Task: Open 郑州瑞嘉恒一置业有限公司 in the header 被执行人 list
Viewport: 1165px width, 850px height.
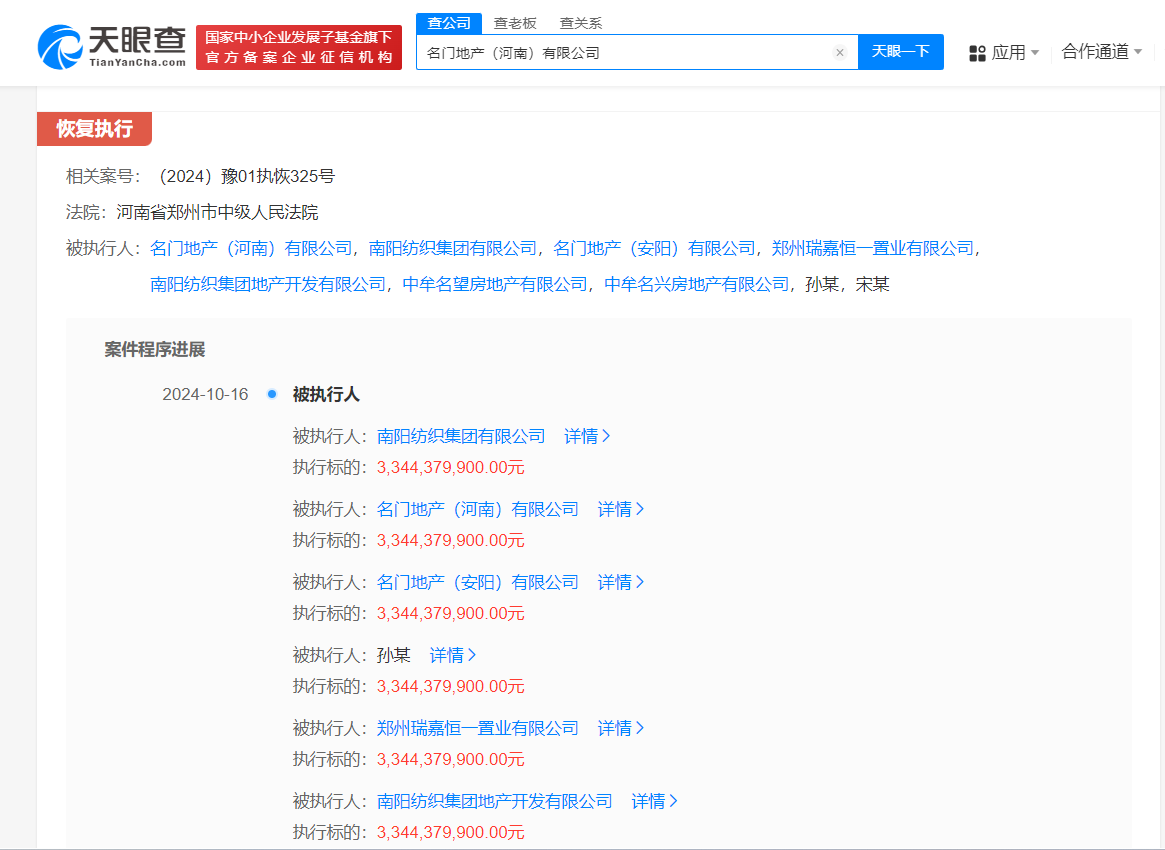Action: point(873,248)
